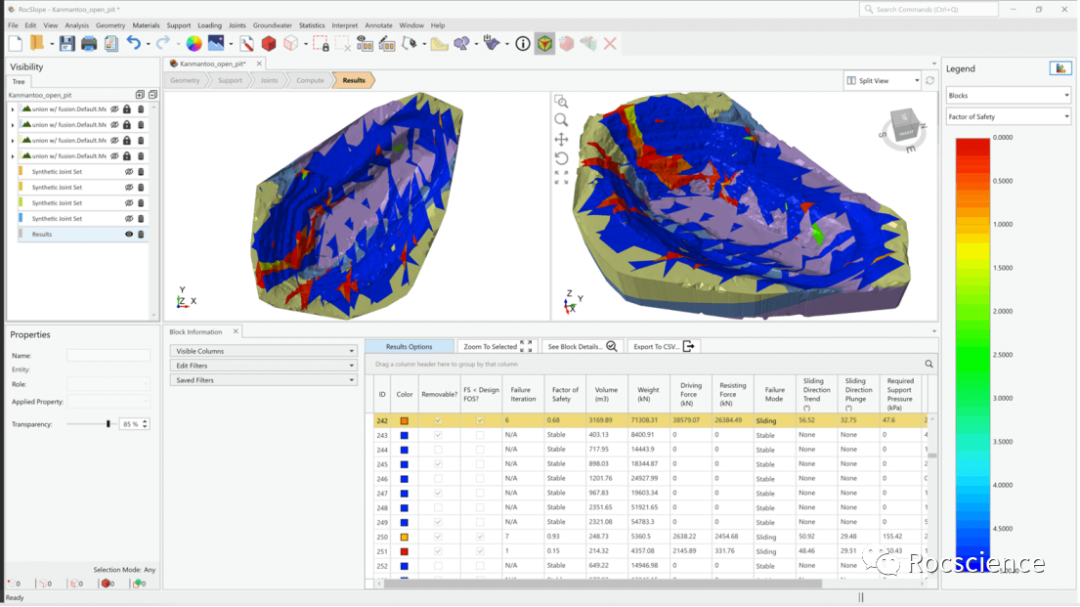Click the info circle icon in toolbar
Viewport: 1080px width, 607px height.
[x=522, y=44]
